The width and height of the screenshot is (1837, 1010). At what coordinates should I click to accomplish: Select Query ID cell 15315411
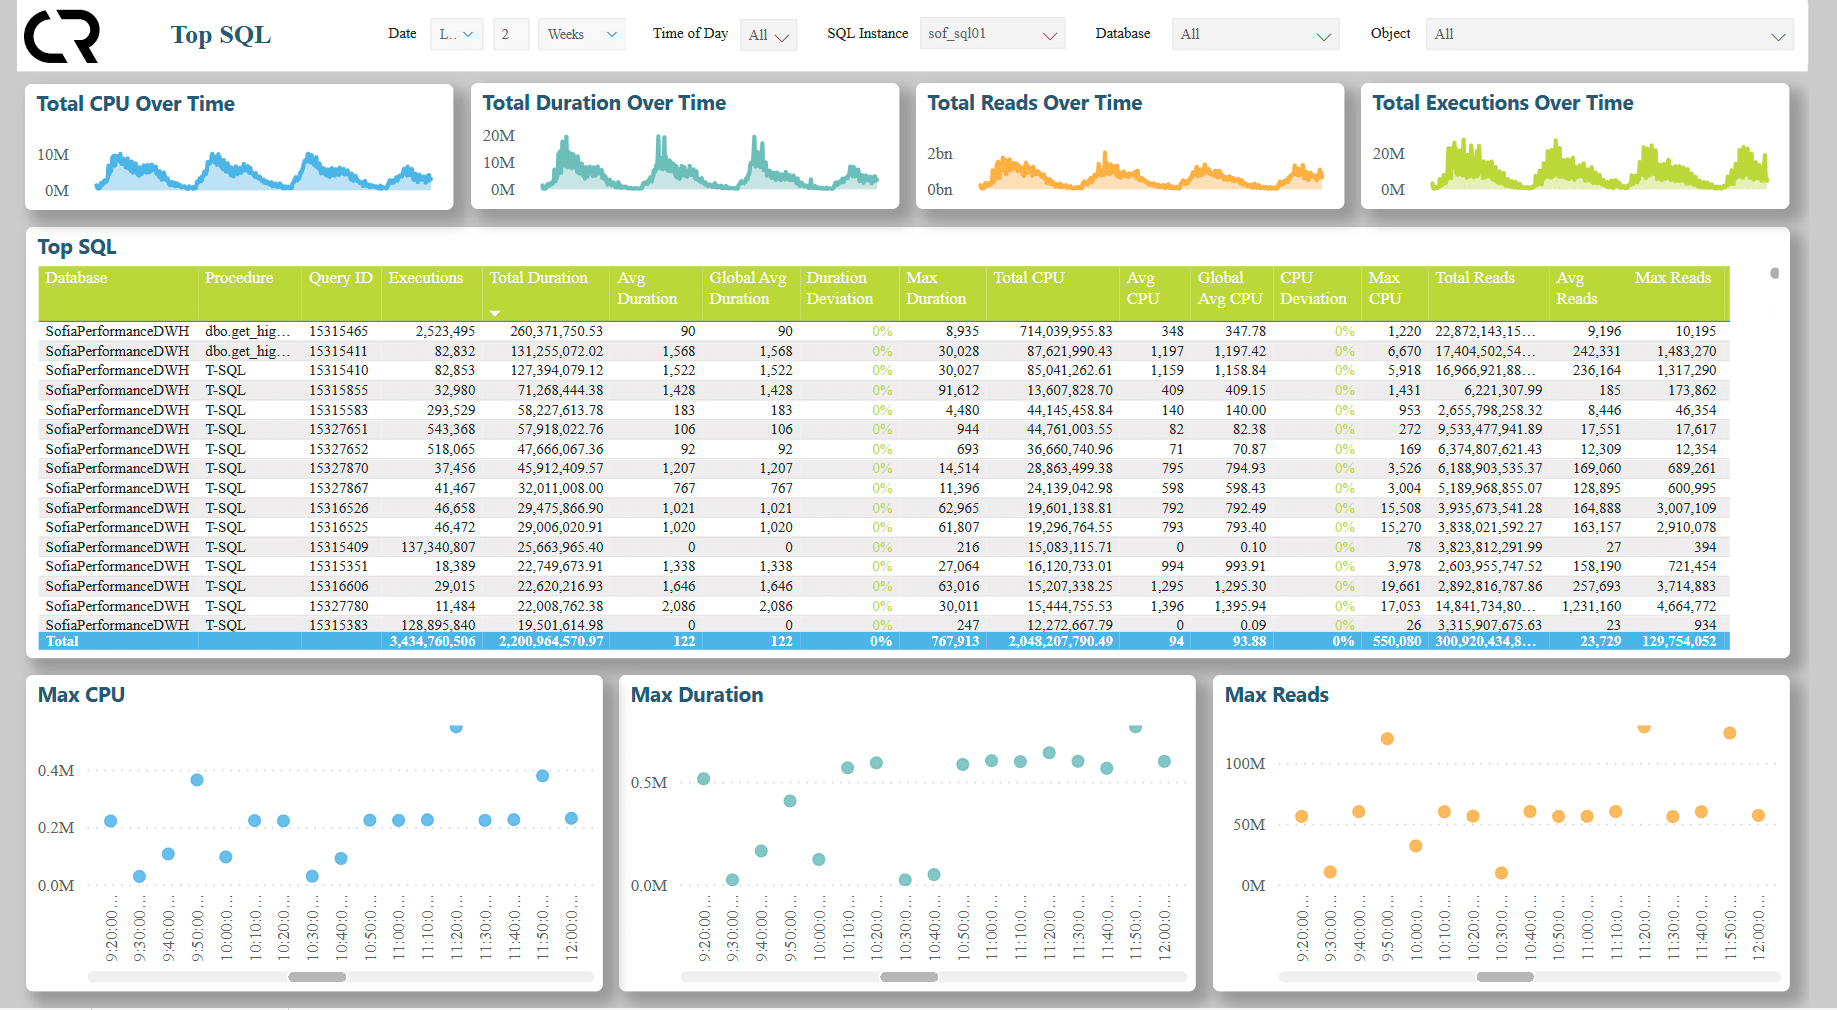pos(338,351)
